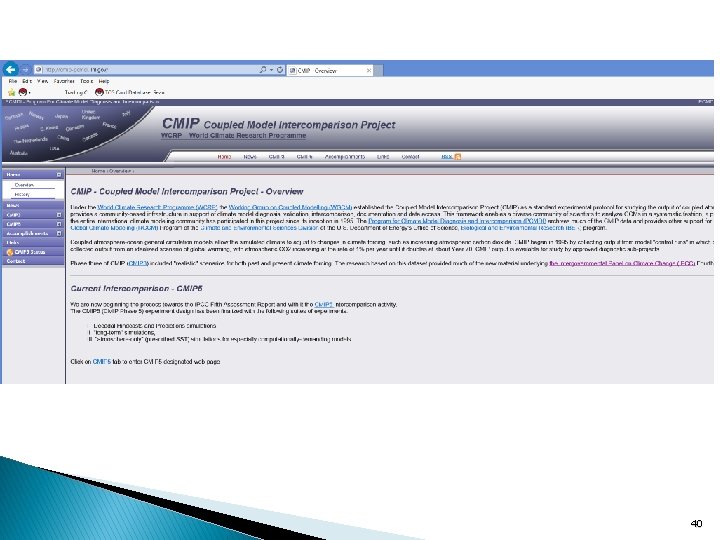Click Home in the breadcrumb trail
The image size is (720, 540).
pos(98,171)
